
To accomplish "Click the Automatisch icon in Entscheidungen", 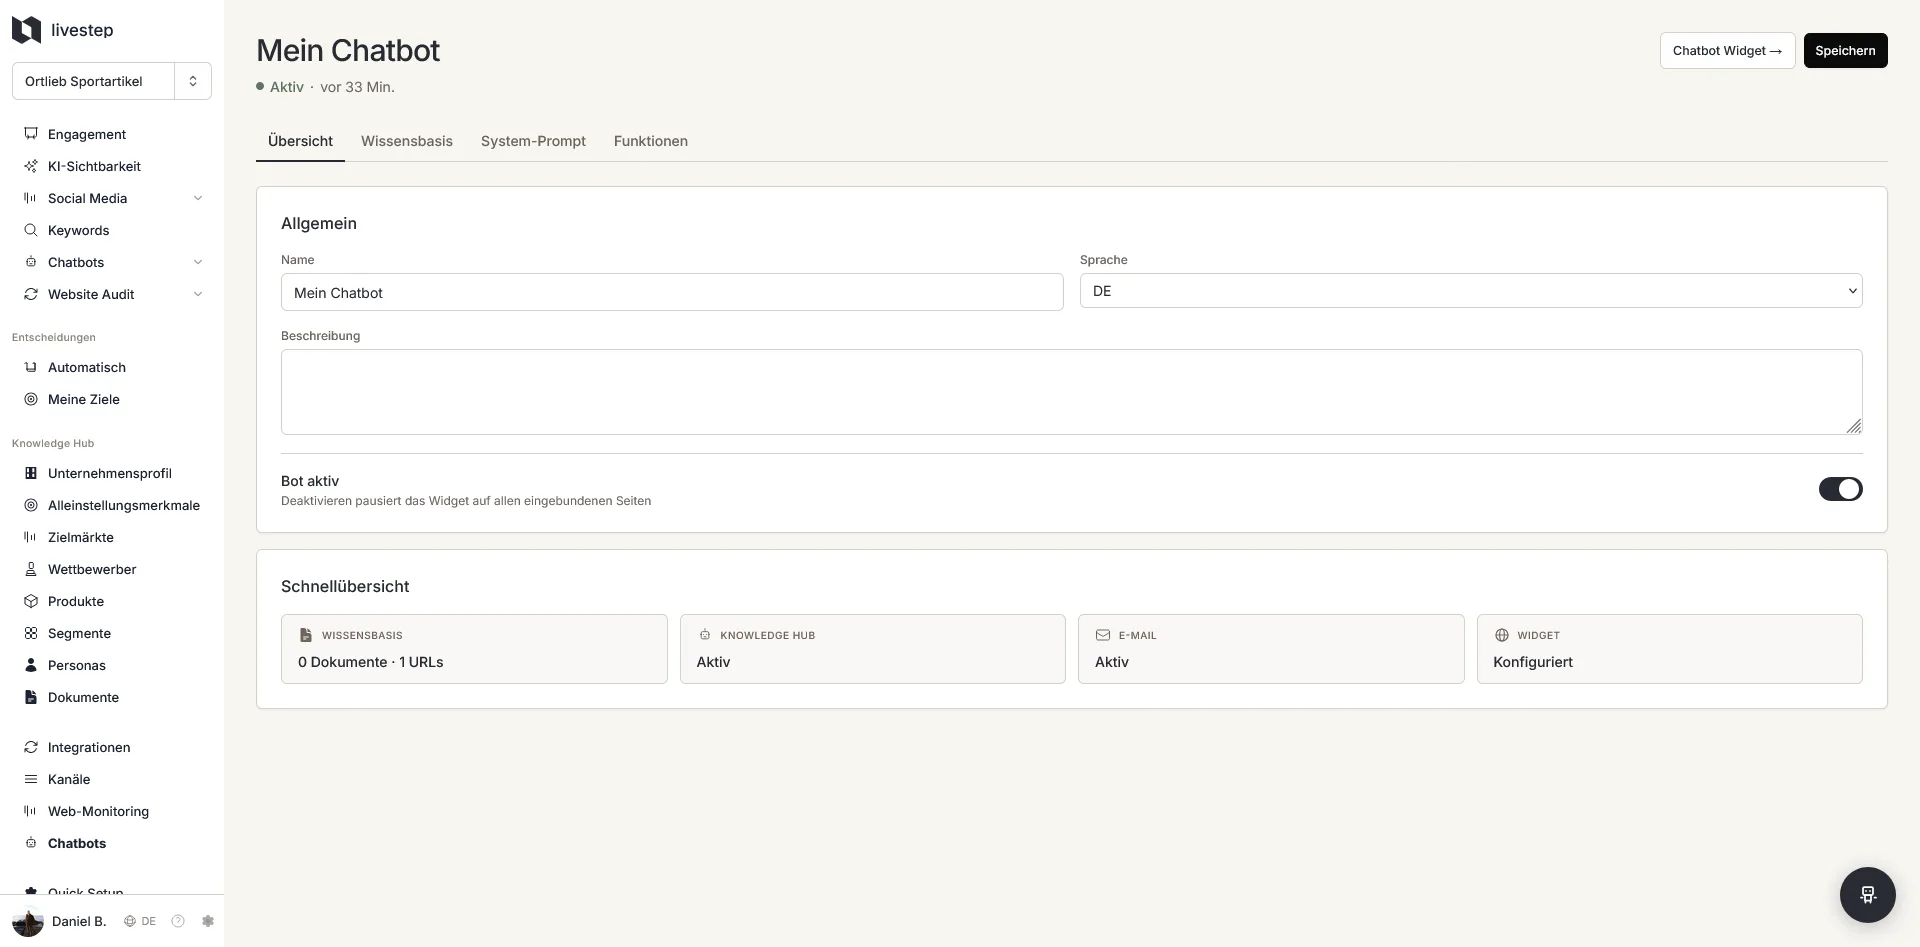I will 31,367.
